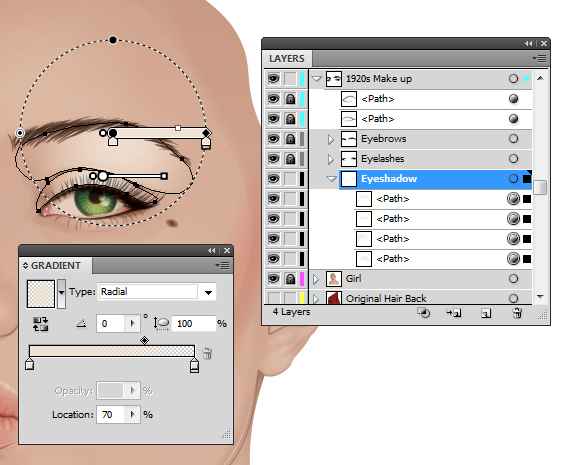The width and height of the screenshot is (569, 465).
Task: Click the Create New Sublayer icon
Action: pos(454,313)
